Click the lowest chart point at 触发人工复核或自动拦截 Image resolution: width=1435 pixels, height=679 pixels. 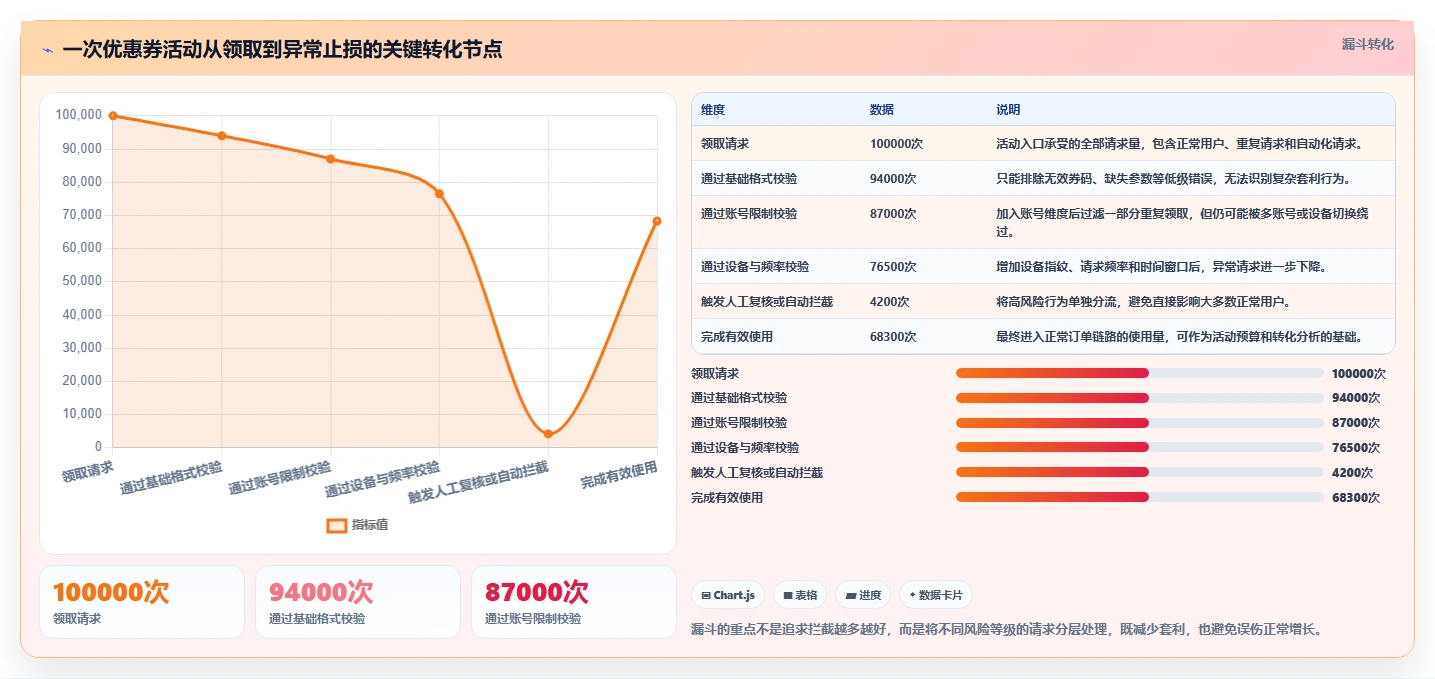548,434
